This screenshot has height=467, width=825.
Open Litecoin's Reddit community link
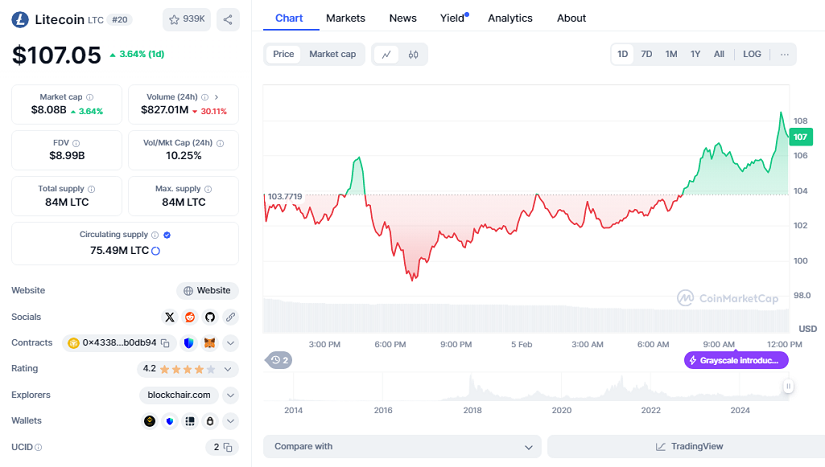pyautogui.click(x=190, y=317)
